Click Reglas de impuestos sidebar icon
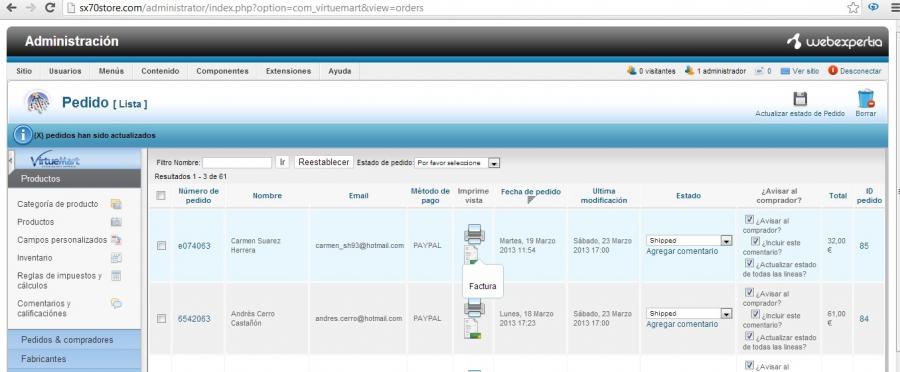 [116, 276]
